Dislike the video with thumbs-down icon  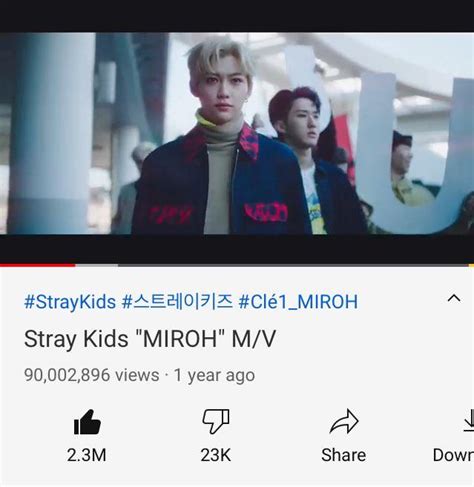[x=216, y=421]
